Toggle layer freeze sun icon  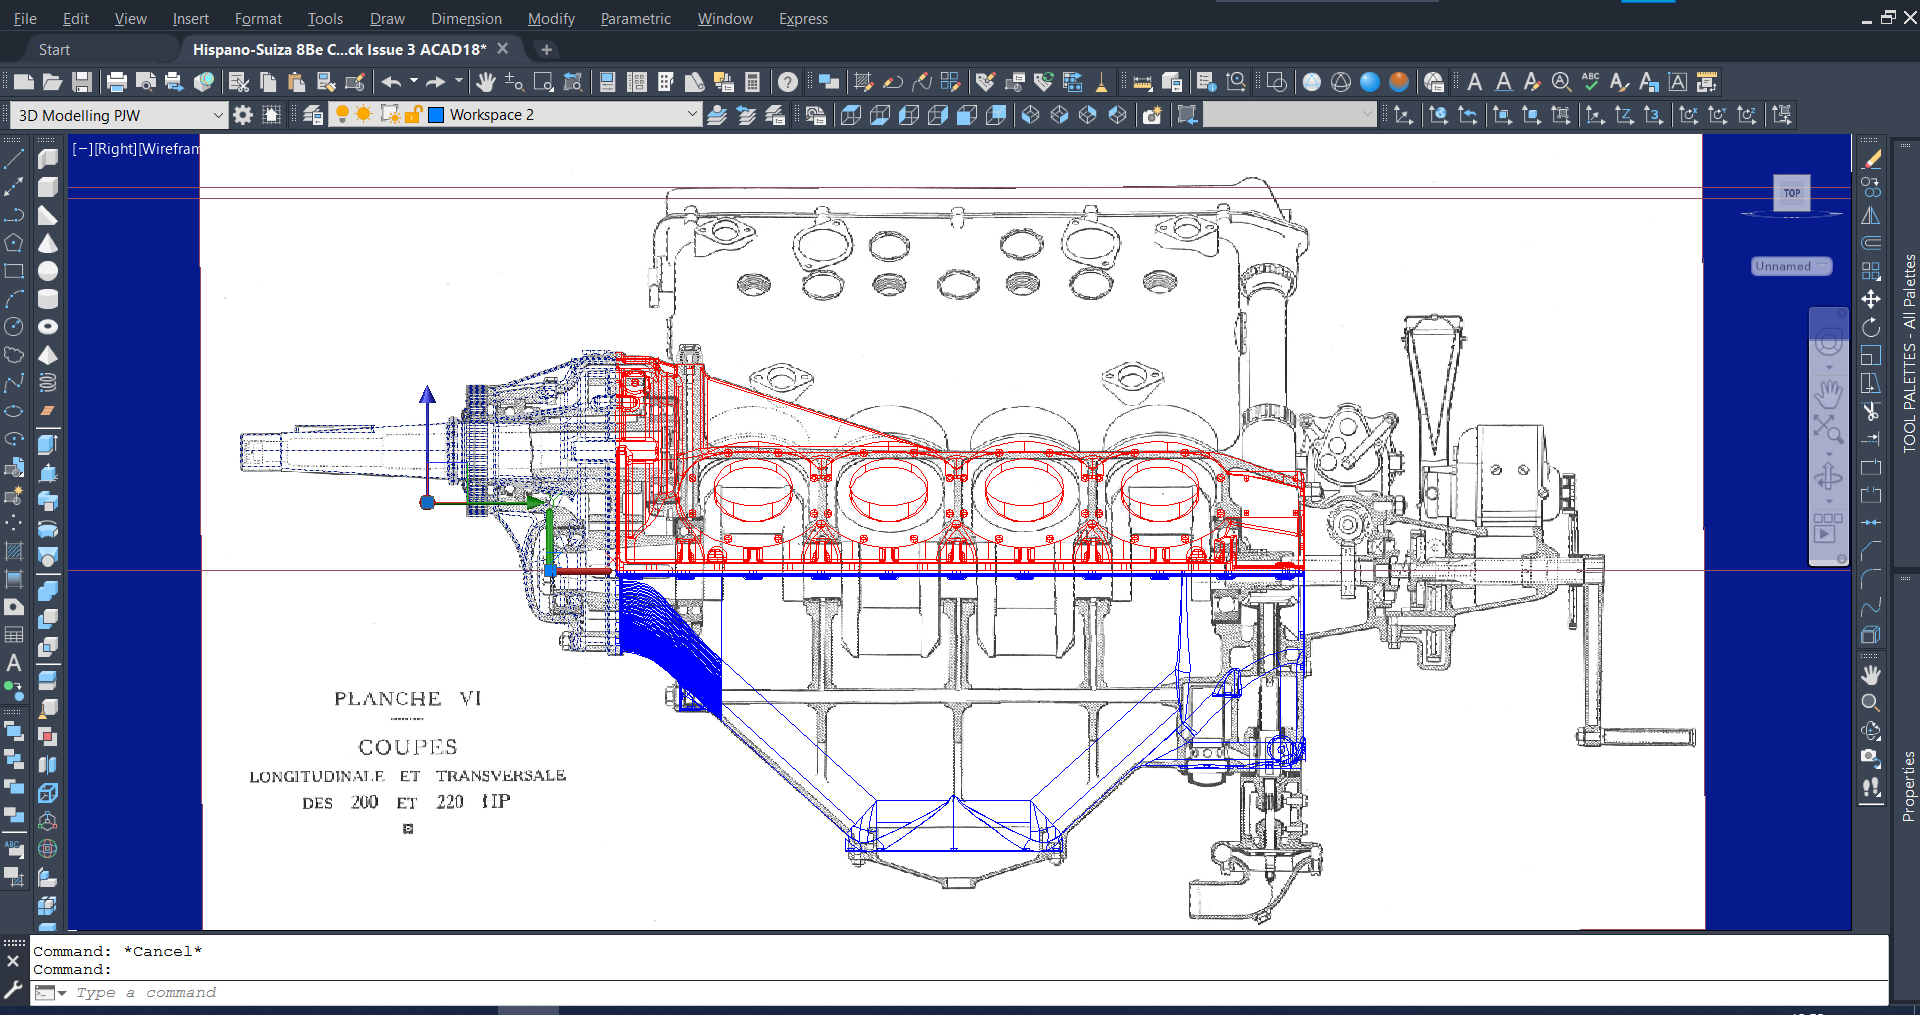coord(364,115)
